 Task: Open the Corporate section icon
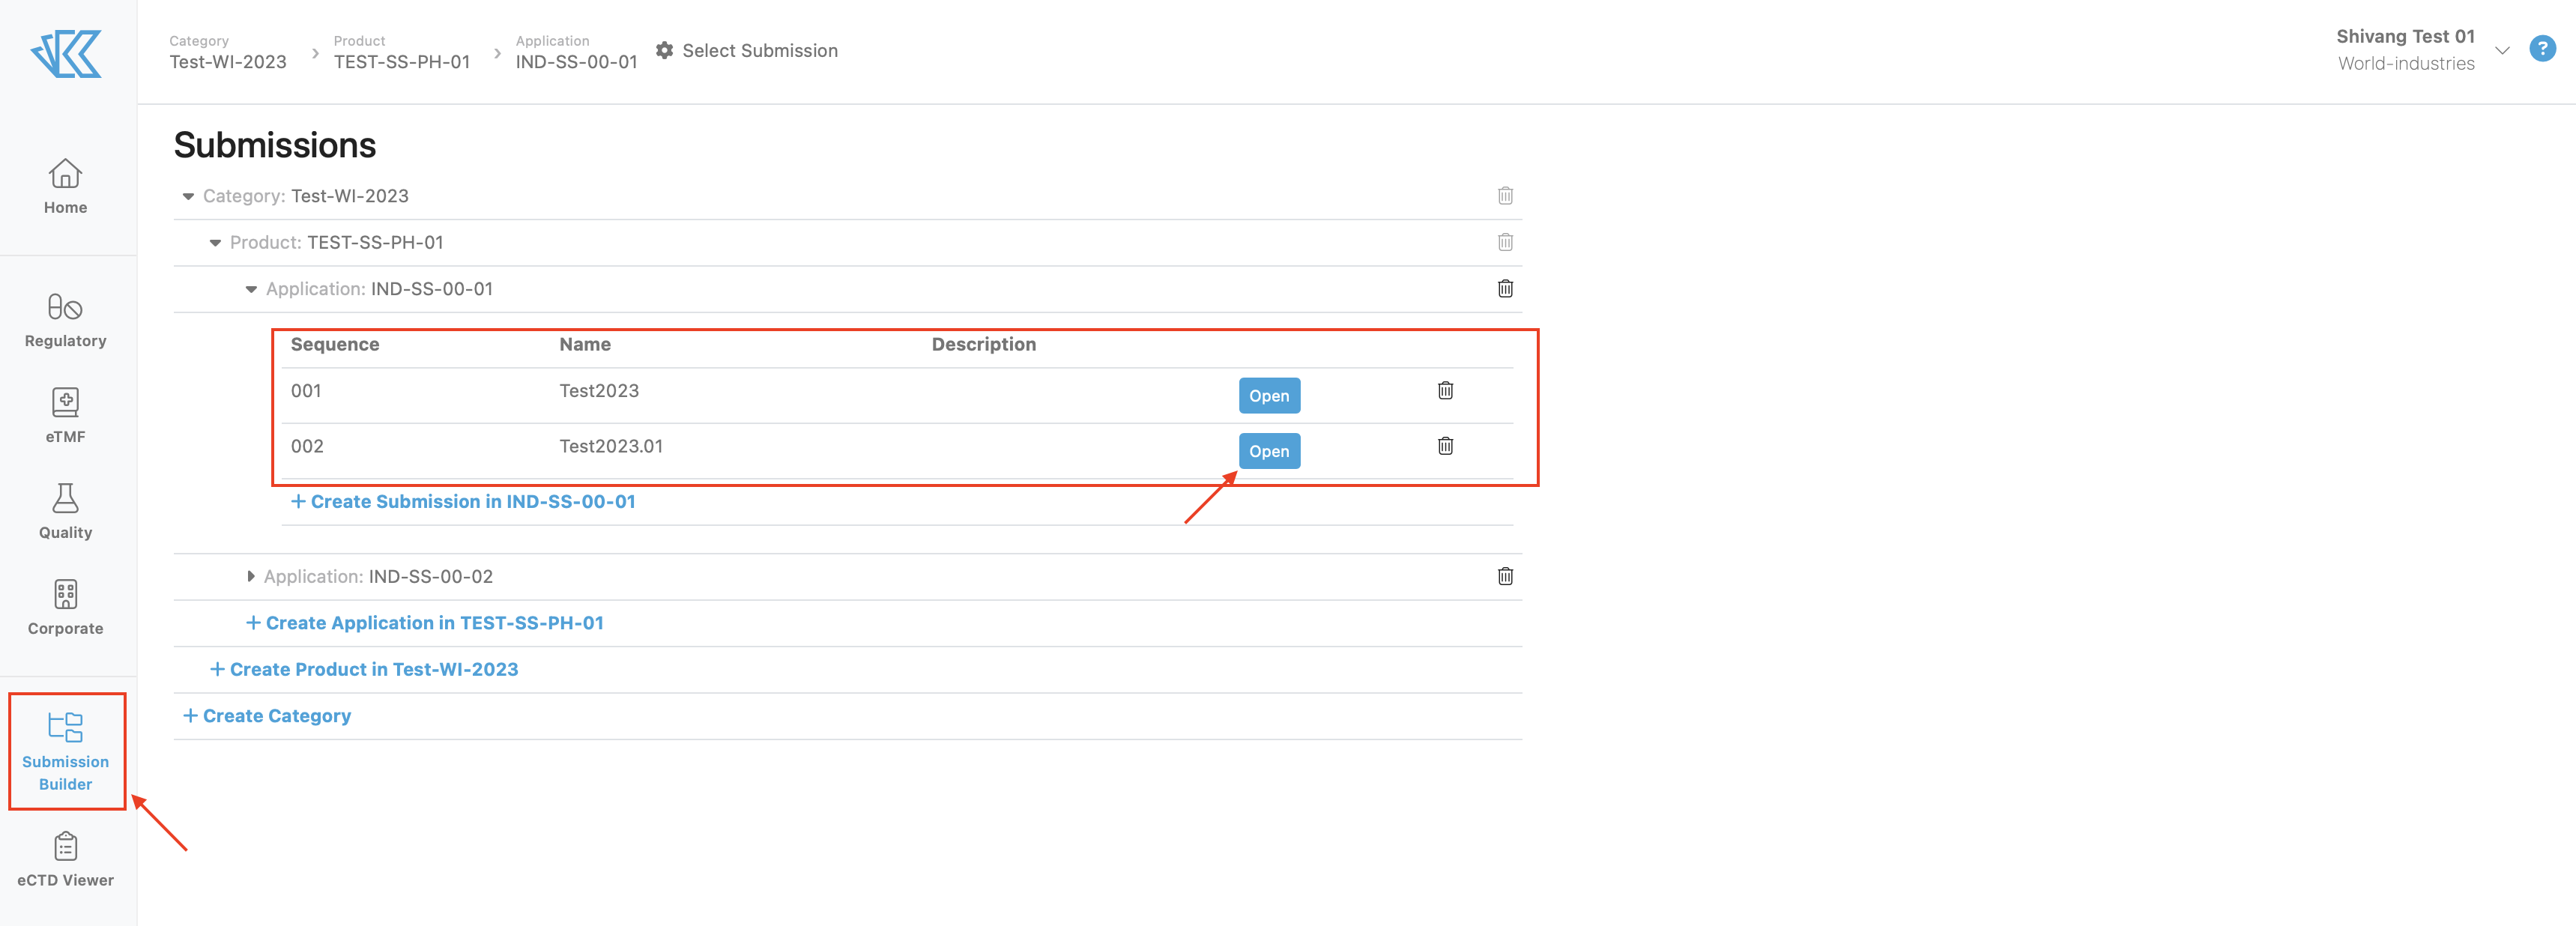click(x=65, y=606)
